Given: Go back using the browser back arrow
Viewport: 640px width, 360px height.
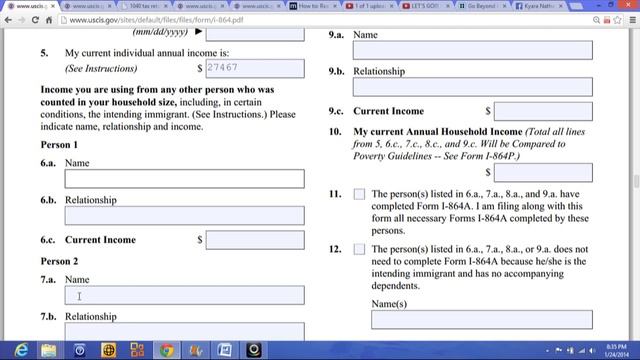Looking at the screenshot, I should tap(8, 20).
